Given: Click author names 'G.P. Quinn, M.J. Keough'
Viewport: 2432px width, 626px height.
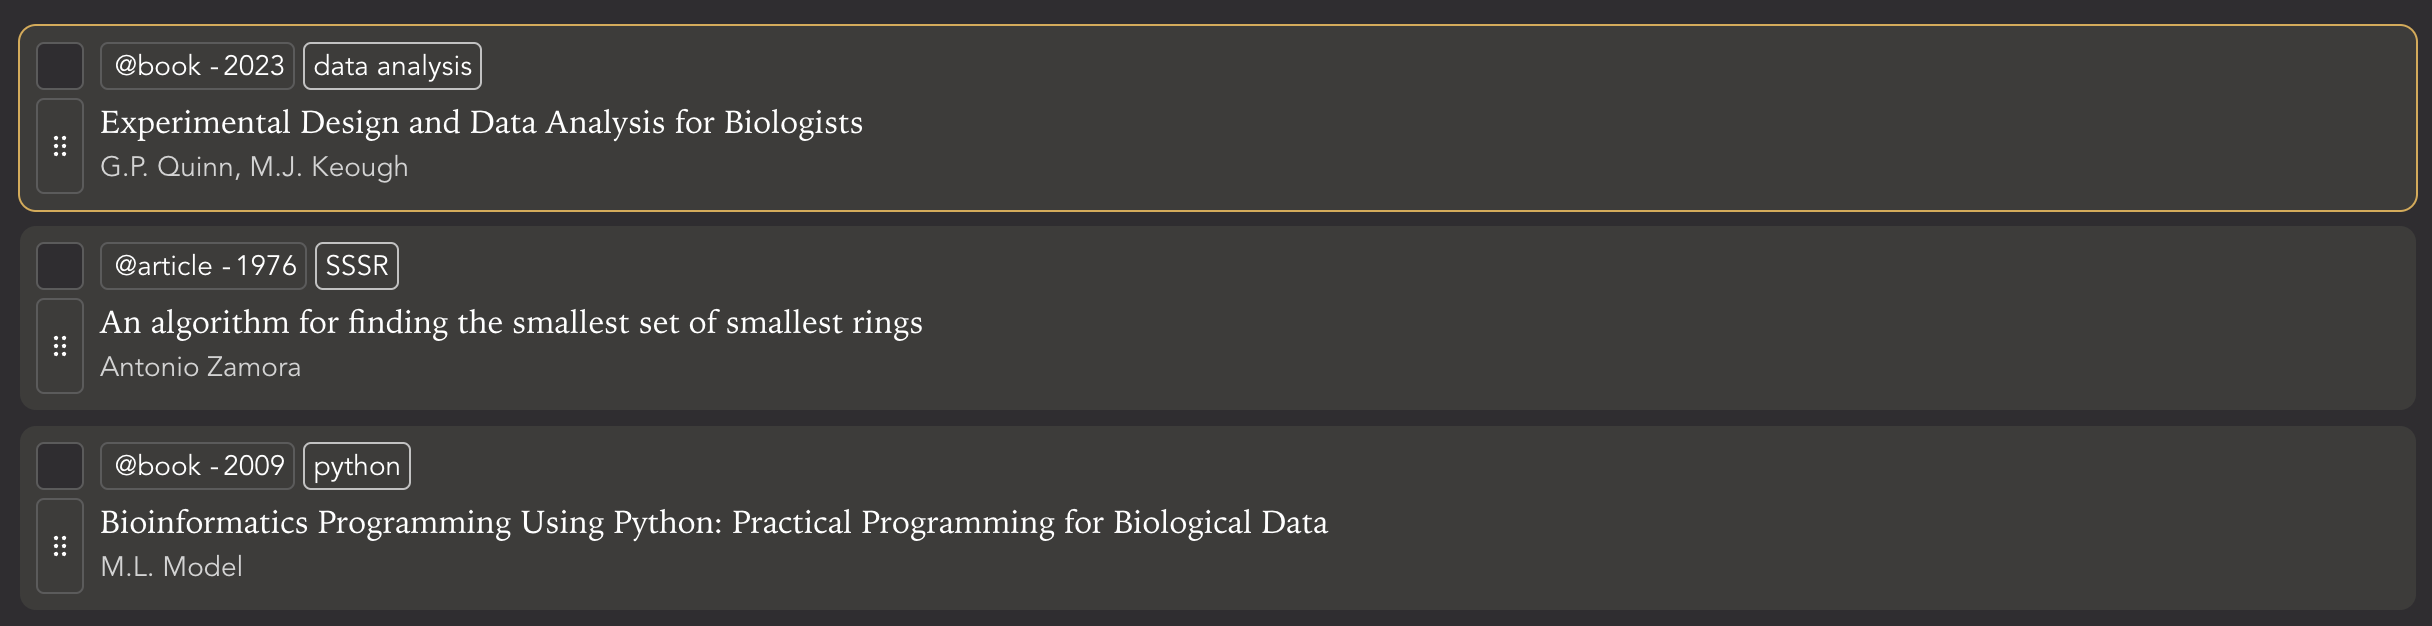Looking at the screenshot, I should (254, 167).
